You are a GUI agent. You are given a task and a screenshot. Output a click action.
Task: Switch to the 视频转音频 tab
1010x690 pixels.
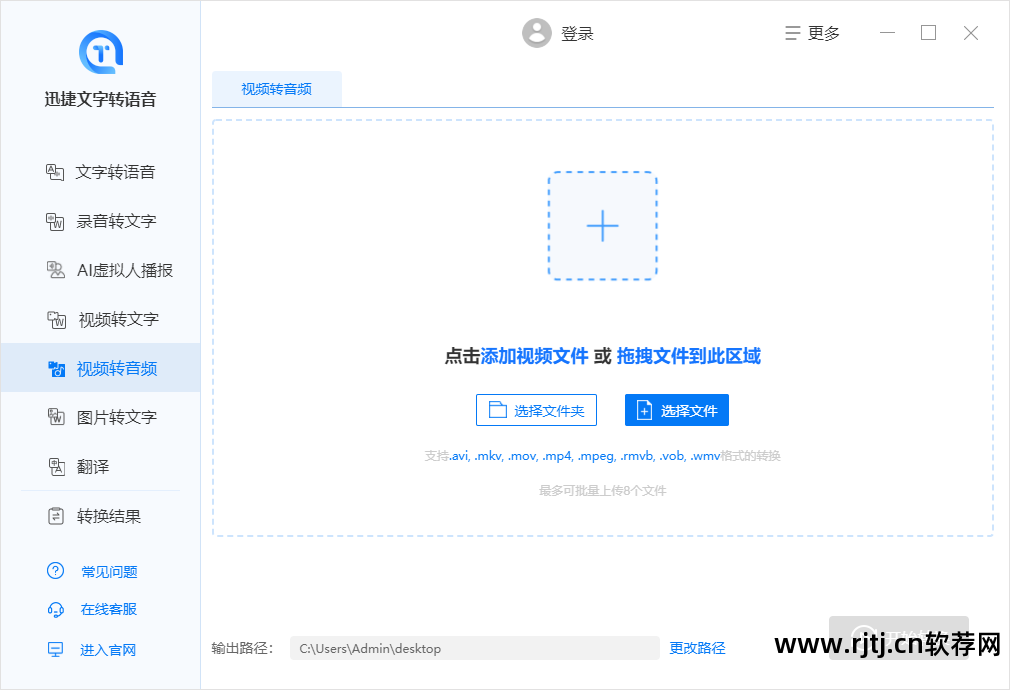(276, 88)
